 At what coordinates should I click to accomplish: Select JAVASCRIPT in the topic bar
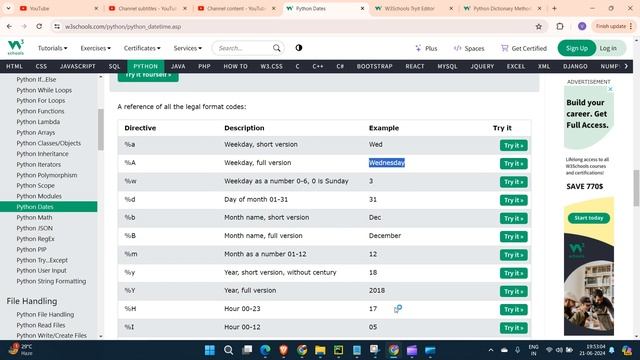[x=78, y=66]
